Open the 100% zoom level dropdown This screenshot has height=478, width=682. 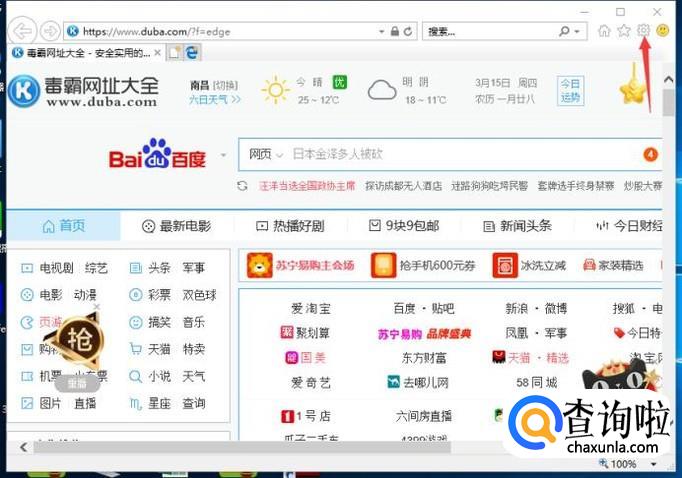[653, 464]
